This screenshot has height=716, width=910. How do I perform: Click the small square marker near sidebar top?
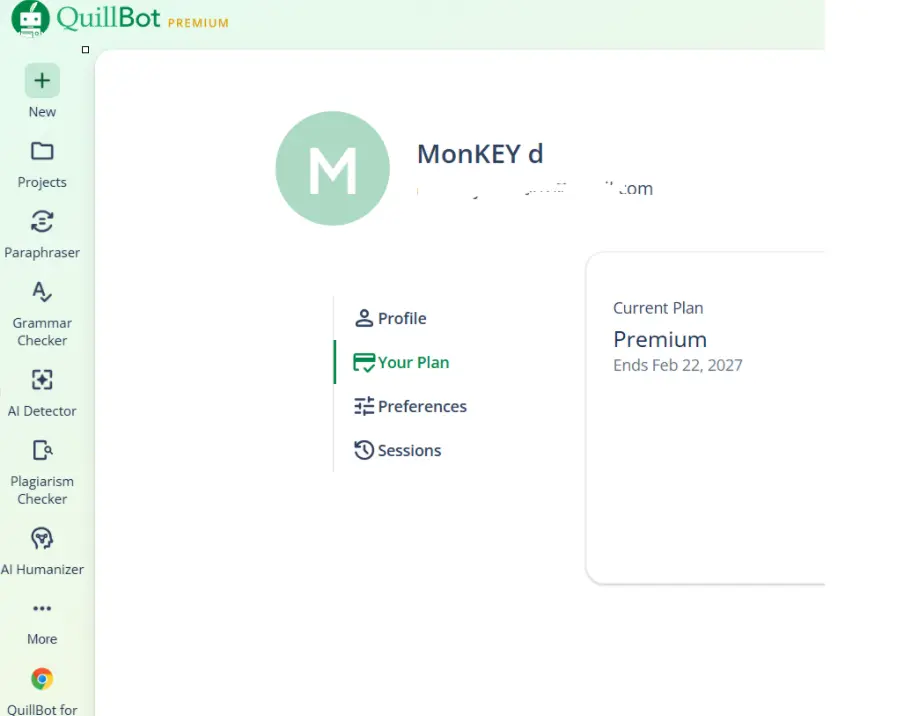(86, 50)
